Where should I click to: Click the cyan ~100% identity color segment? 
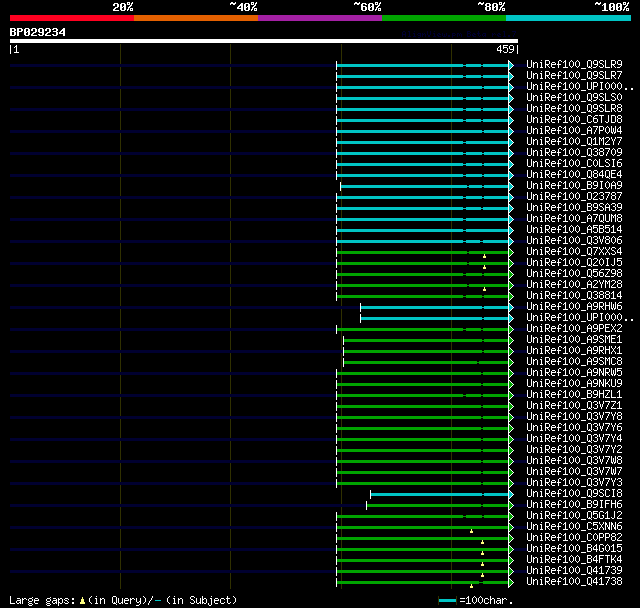click(x=568, y=18)
